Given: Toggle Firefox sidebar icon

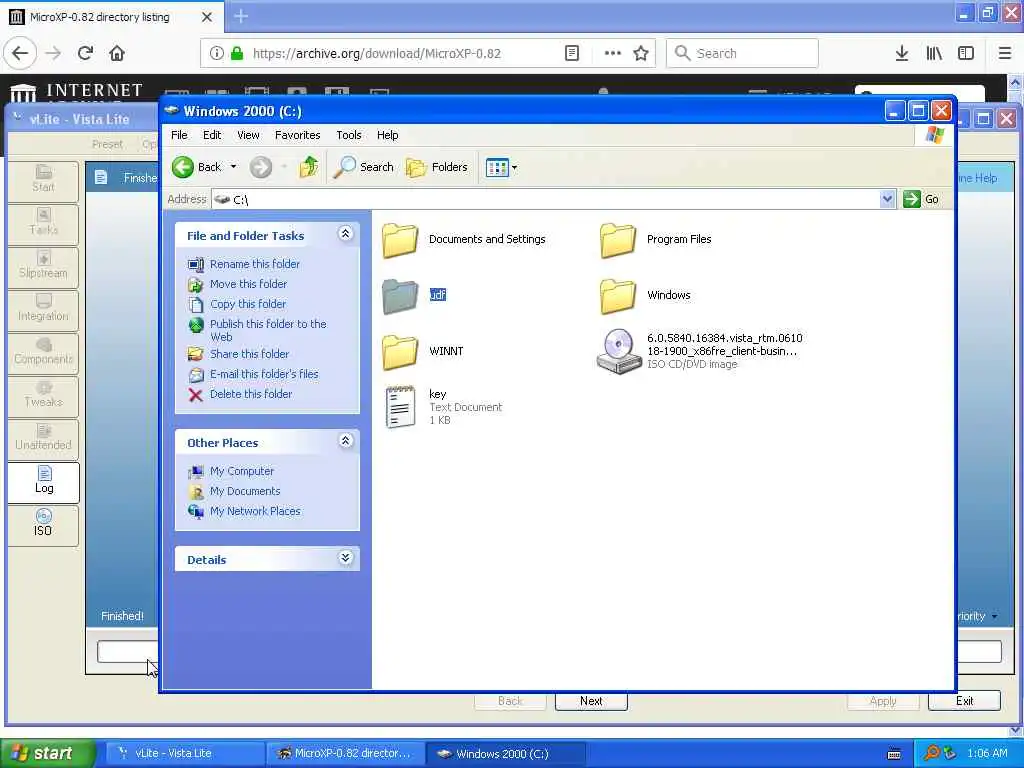Looking at the screenshot, I should [966, 53].
